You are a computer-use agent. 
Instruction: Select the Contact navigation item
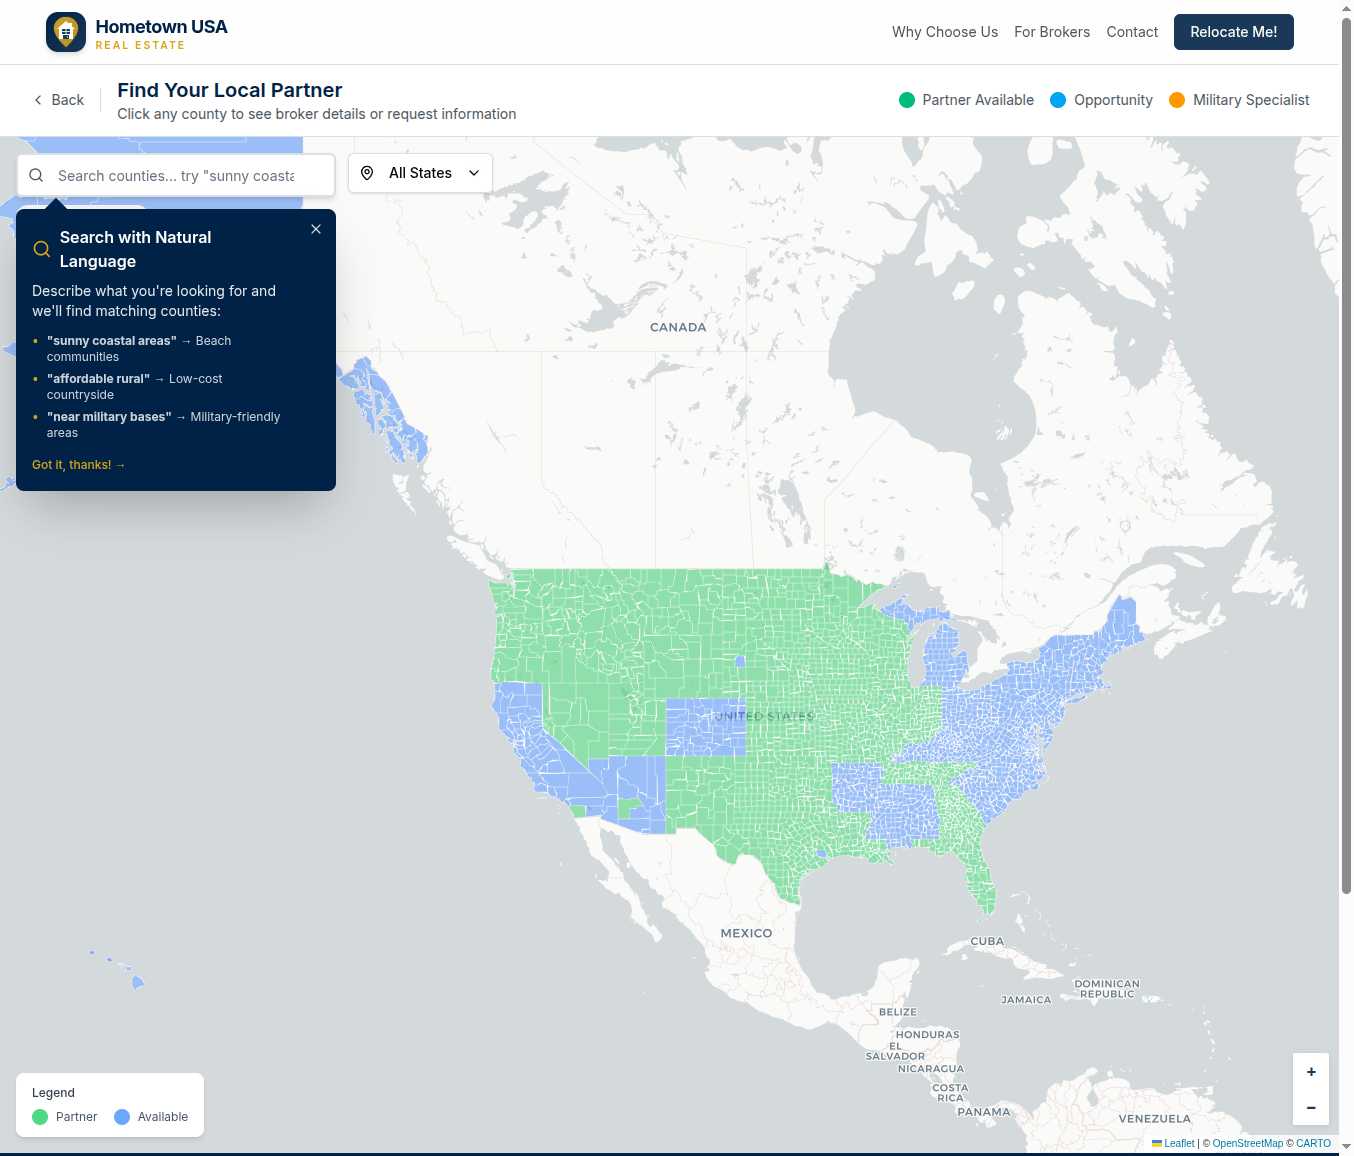click(x=1132, y=31)
